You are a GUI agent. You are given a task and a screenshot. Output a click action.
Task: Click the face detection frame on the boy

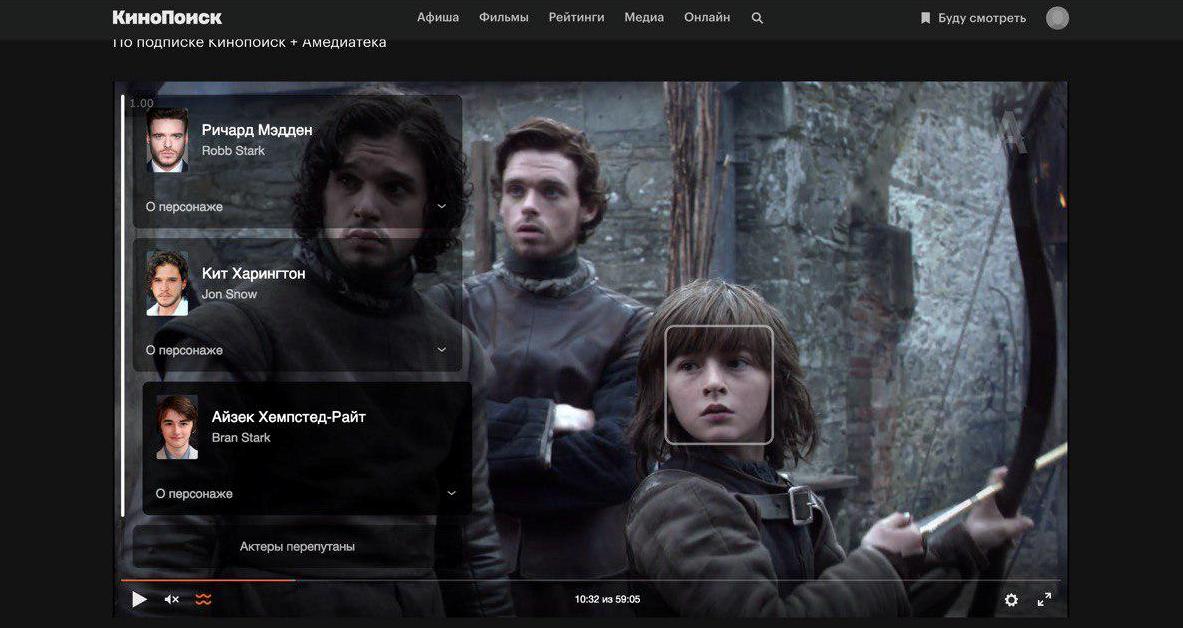tap(719, 385)
